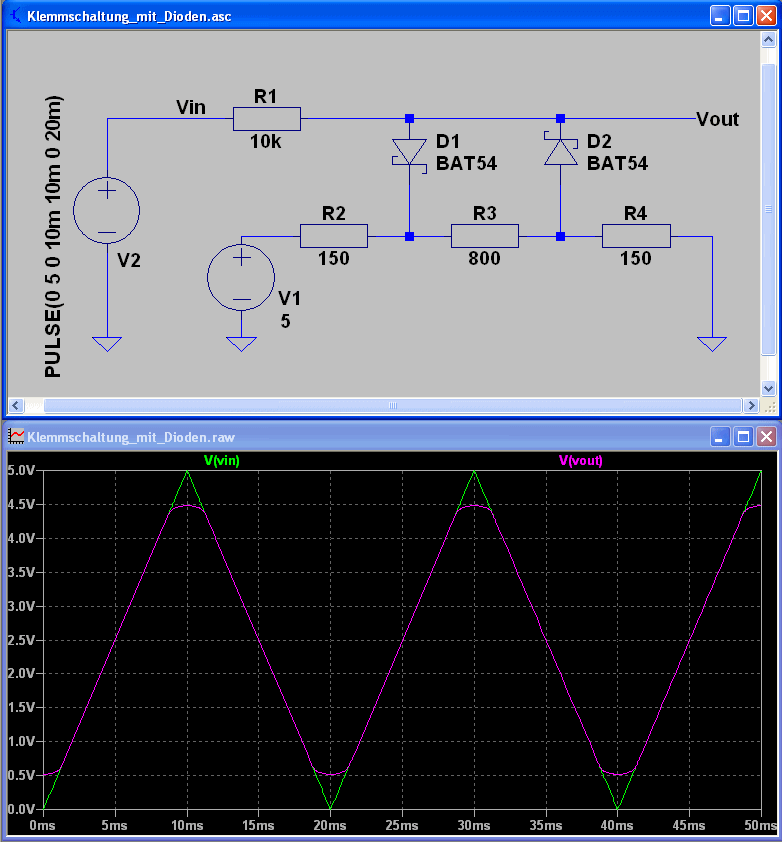Screen dimensions: 782x842
Task: Select resistor R1 10k
Action: click(x=267, y=119)
